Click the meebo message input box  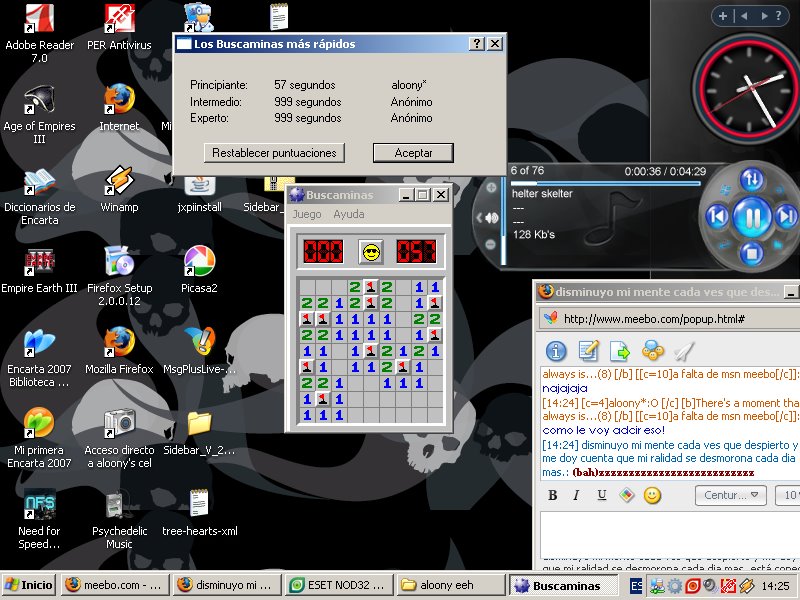click(x=669, y=533)
